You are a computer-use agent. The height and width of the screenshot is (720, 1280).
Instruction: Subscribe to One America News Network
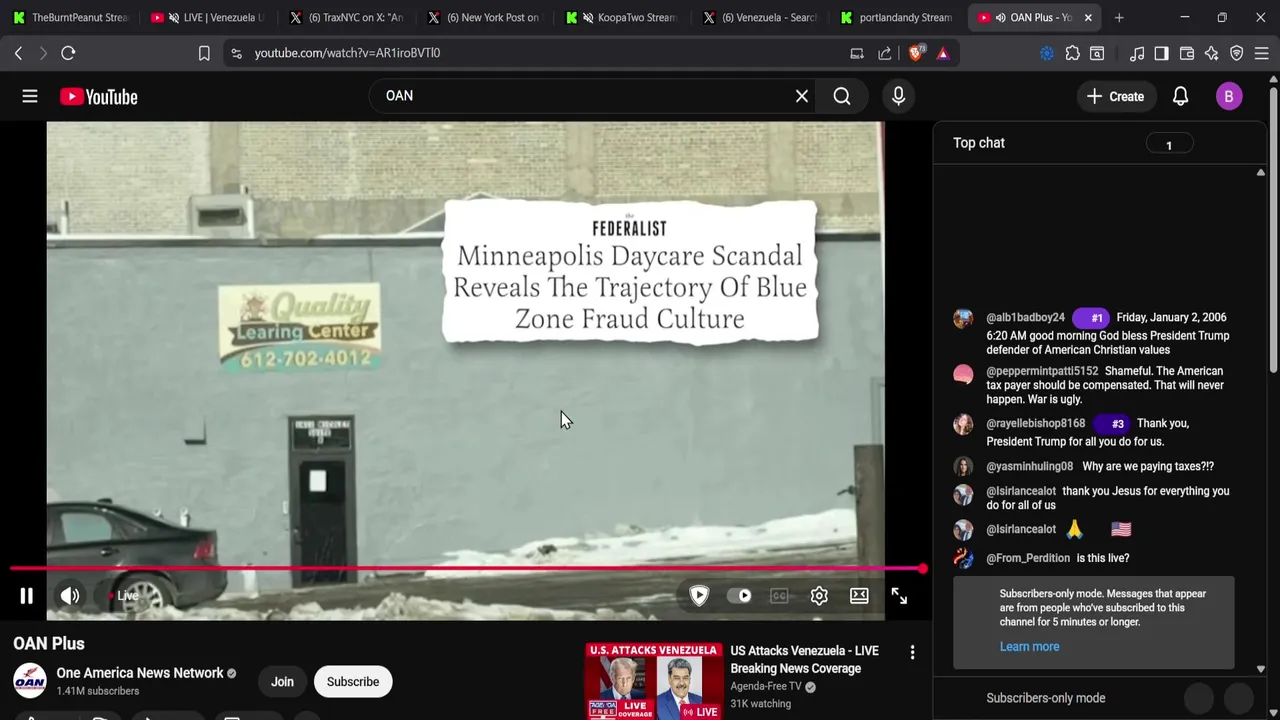click(353, 682)
